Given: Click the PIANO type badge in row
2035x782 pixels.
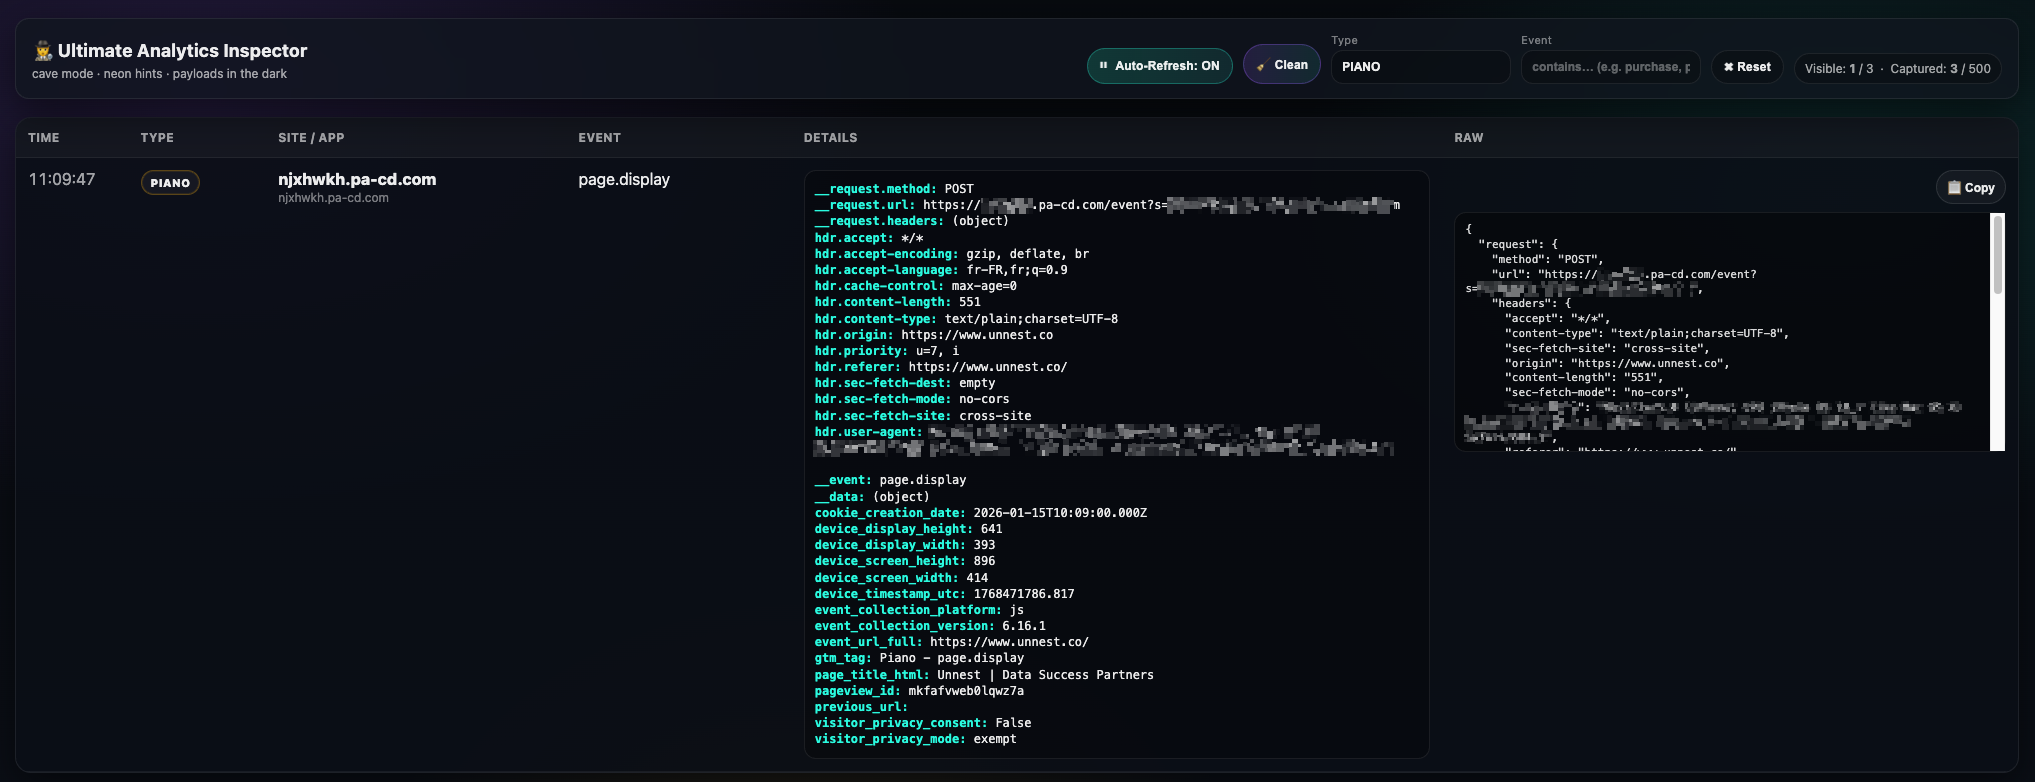Looking at the screenshot, I should (170, 183).
